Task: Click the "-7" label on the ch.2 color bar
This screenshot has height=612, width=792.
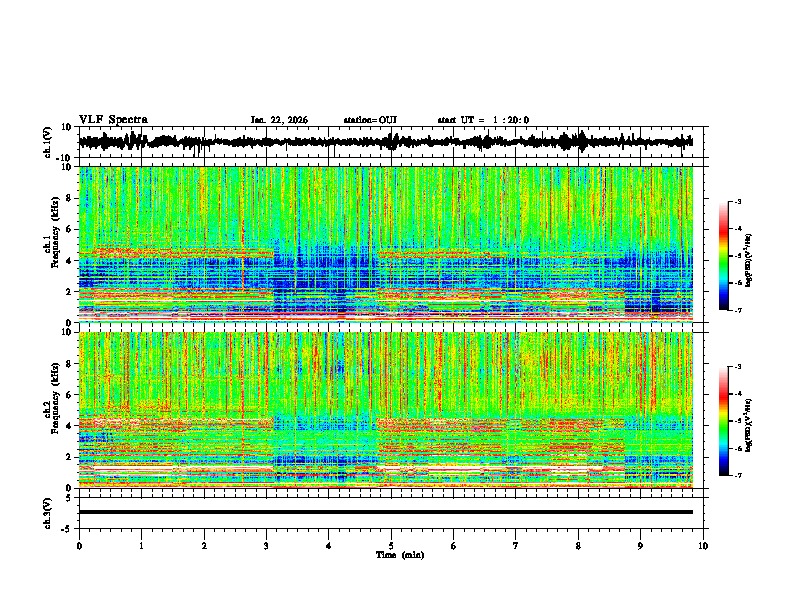Action: [x=737, y=475]
